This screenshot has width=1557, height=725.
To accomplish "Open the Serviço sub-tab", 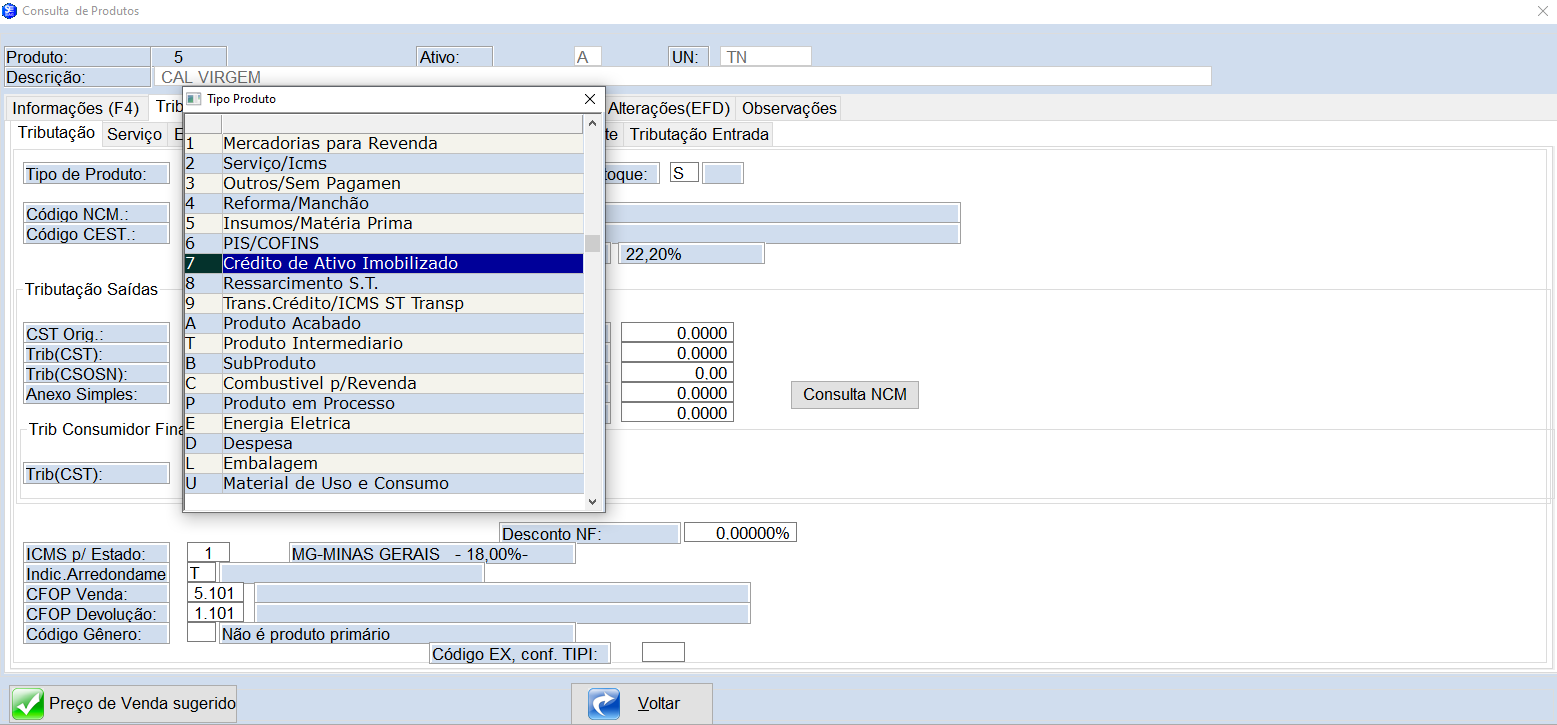I will pos(134,134).
